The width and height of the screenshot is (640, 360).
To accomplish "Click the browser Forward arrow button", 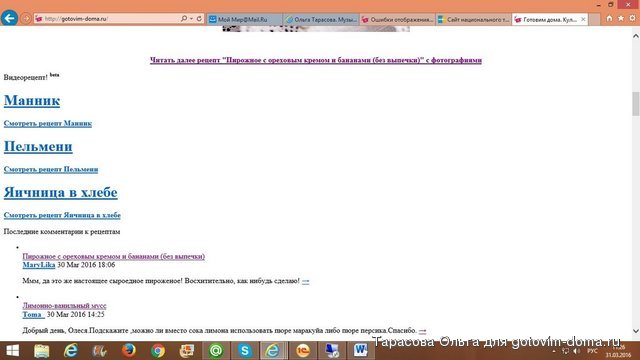I will (26, 19).
